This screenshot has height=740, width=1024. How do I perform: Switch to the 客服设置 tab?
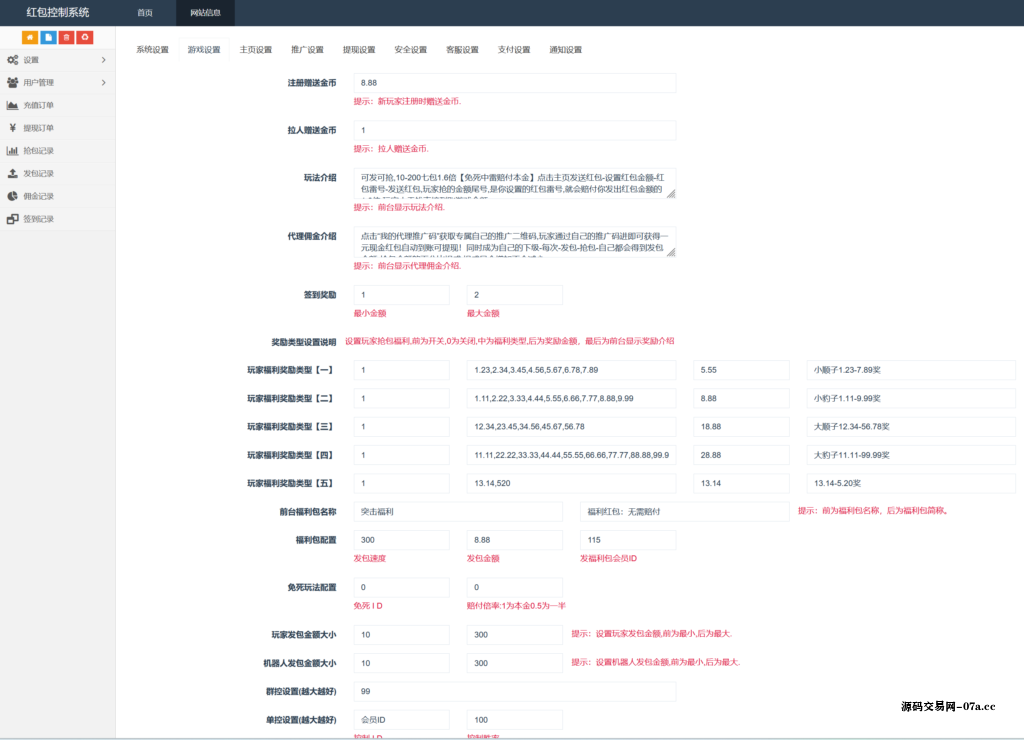[462, 50]
